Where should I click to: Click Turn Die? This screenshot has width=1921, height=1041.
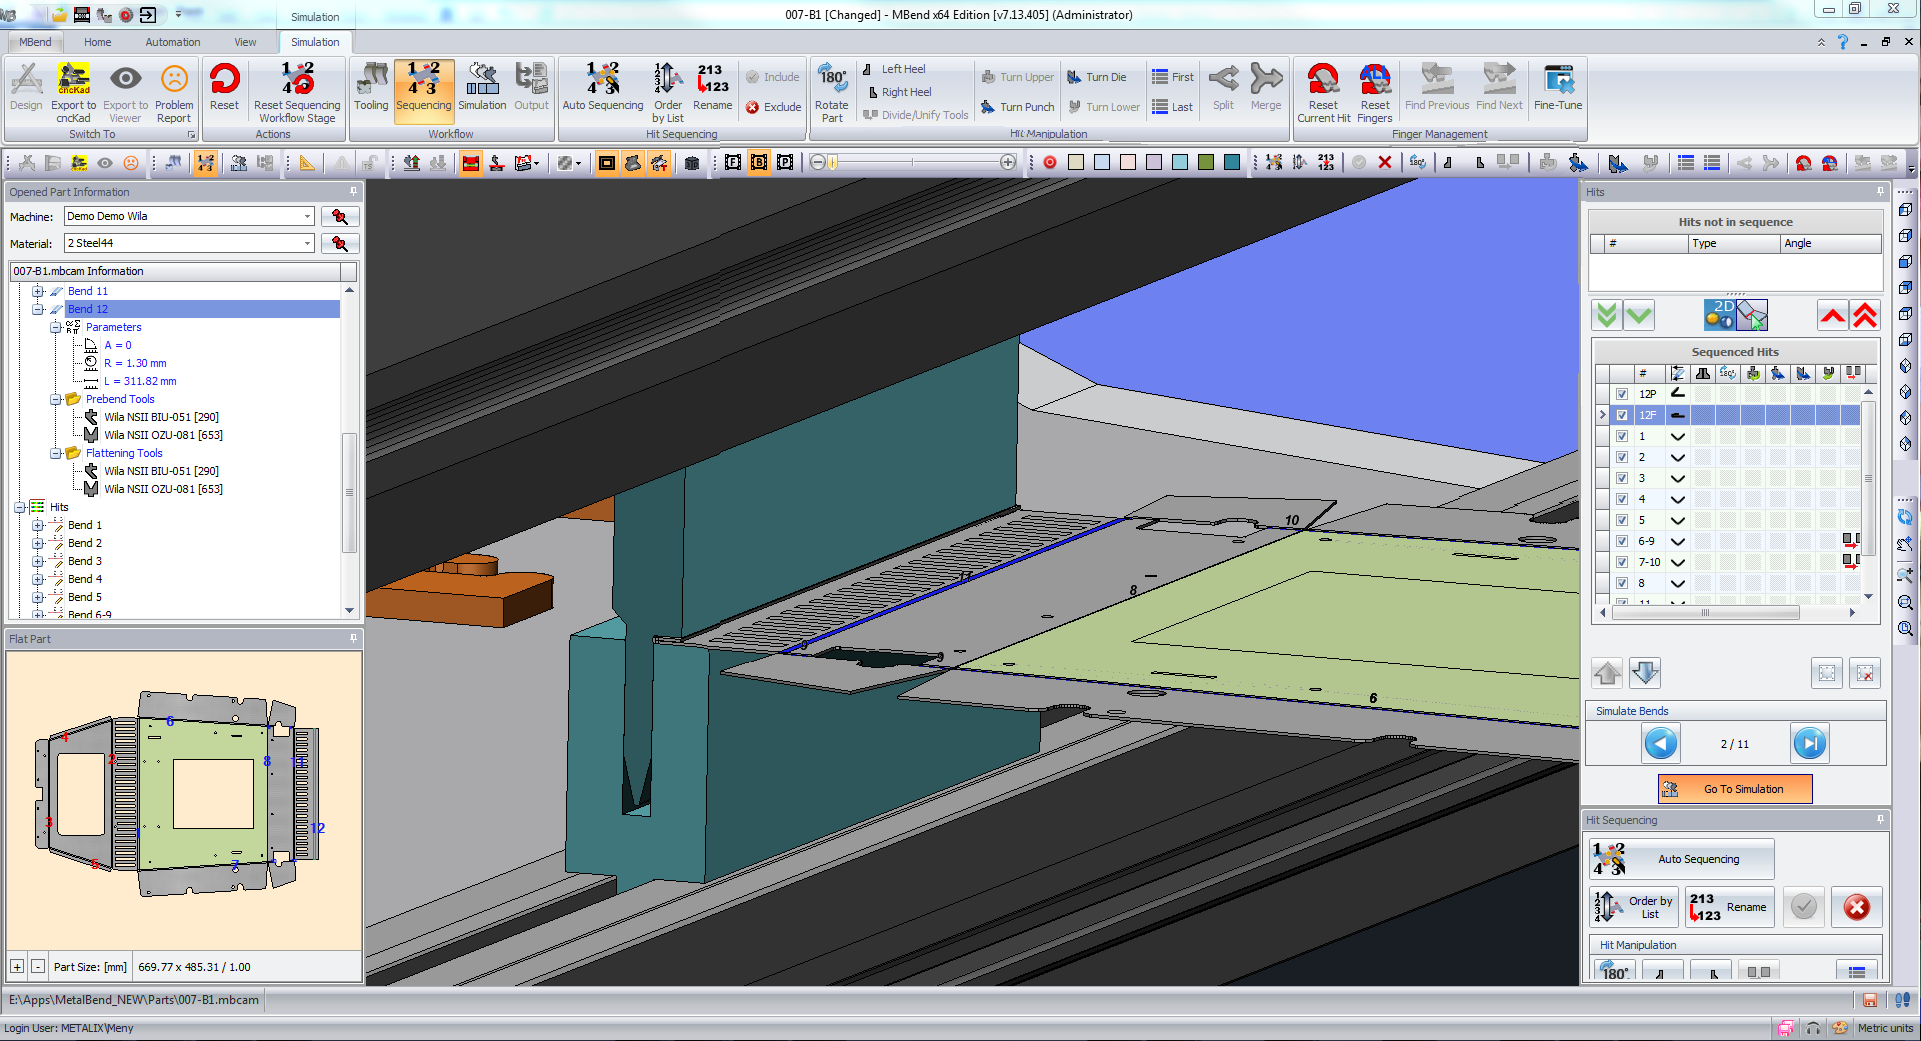(x=1097, y=77)
